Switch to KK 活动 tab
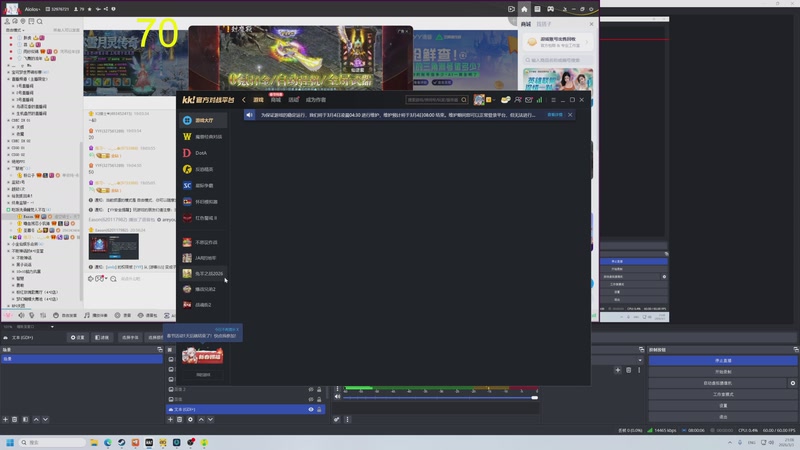 (293, 100)
